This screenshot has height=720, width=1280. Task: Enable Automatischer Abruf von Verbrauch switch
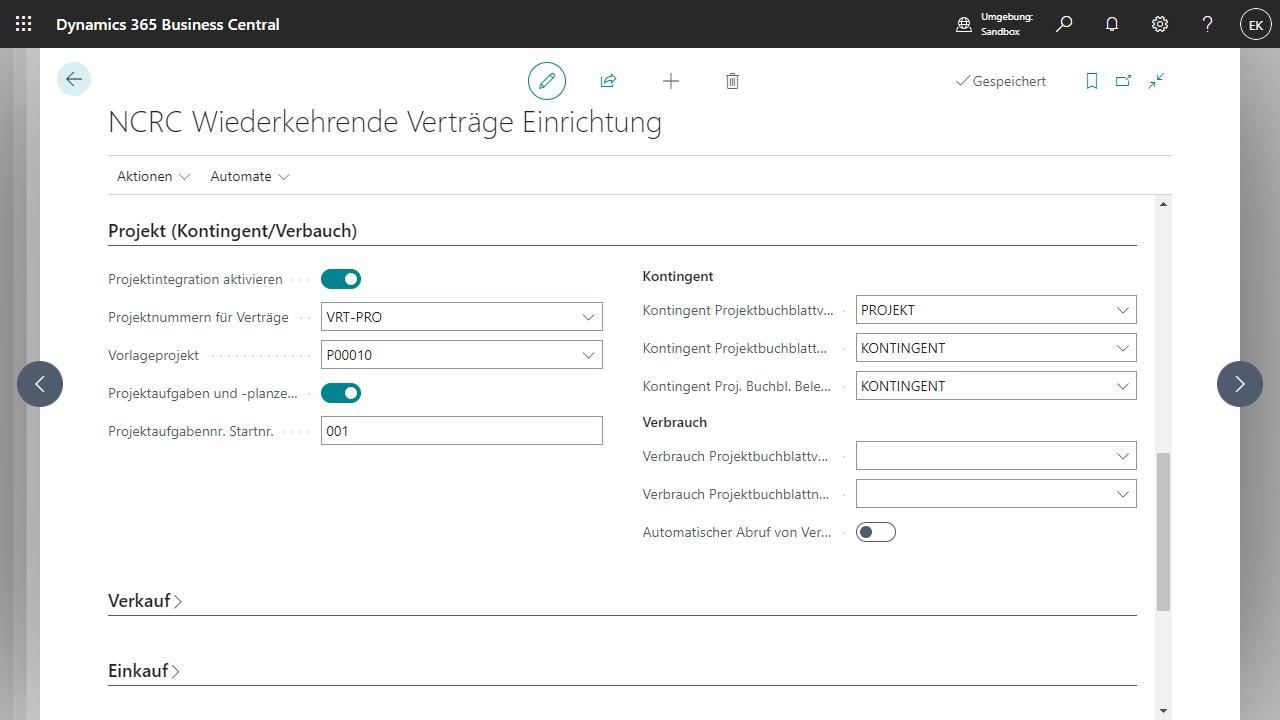876,532
